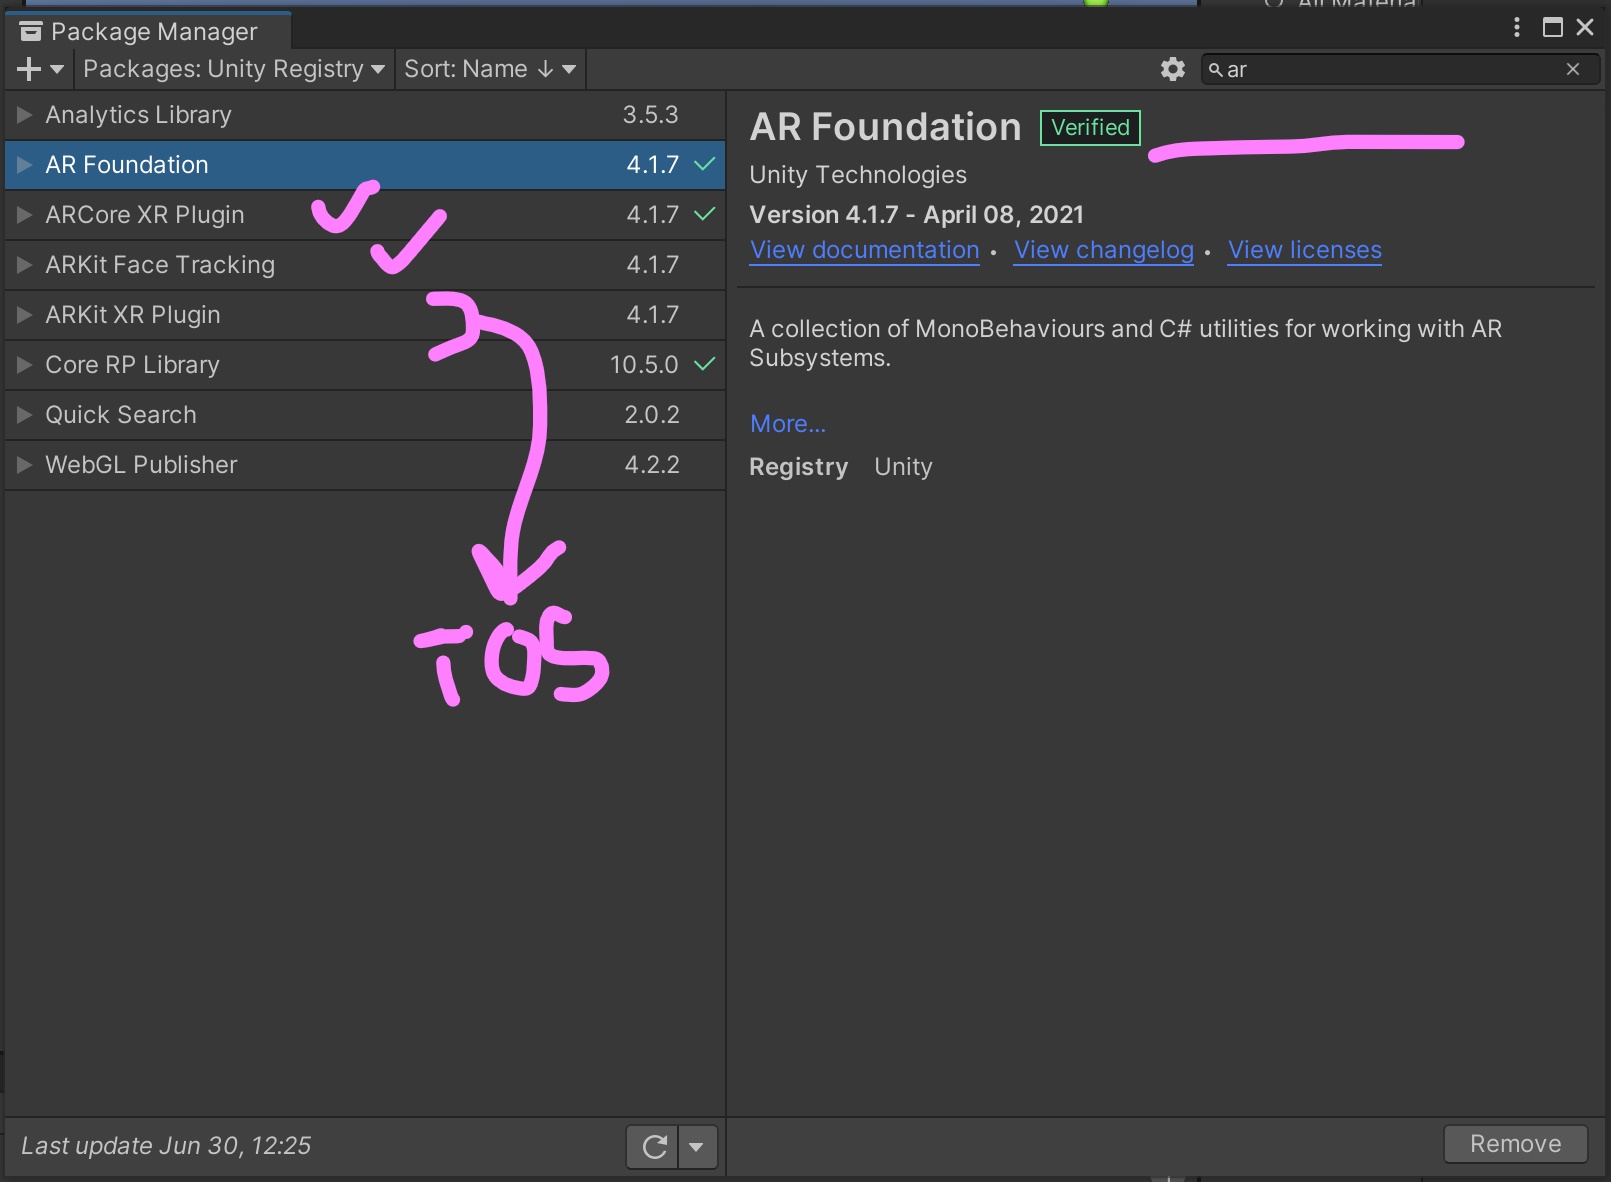Open the three-dot window options menu

pyautogui.click(x=1517, y=27)
